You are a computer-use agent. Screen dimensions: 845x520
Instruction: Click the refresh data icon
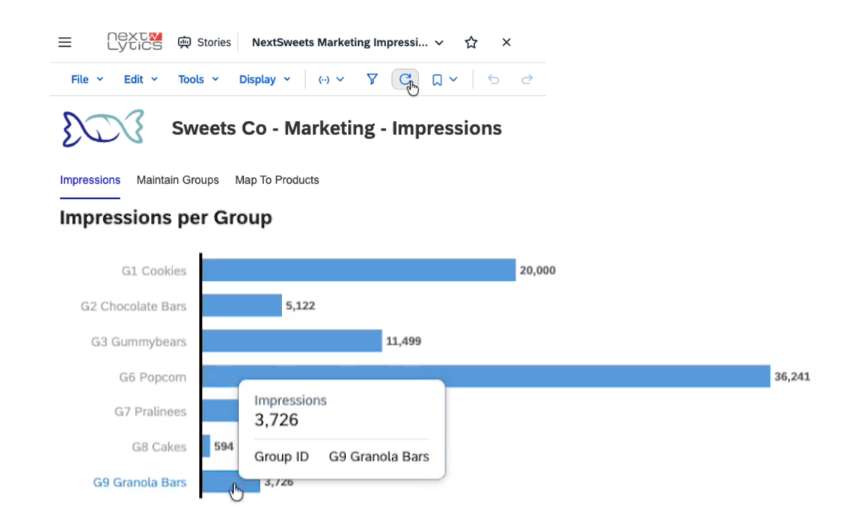405,79
